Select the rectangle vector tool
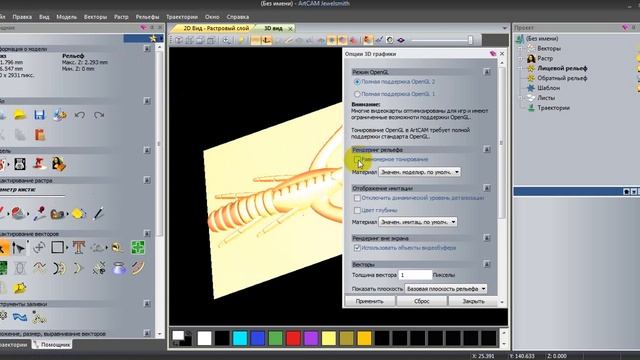640x360 pixels. pyautogui.click(x=57, y=248)
